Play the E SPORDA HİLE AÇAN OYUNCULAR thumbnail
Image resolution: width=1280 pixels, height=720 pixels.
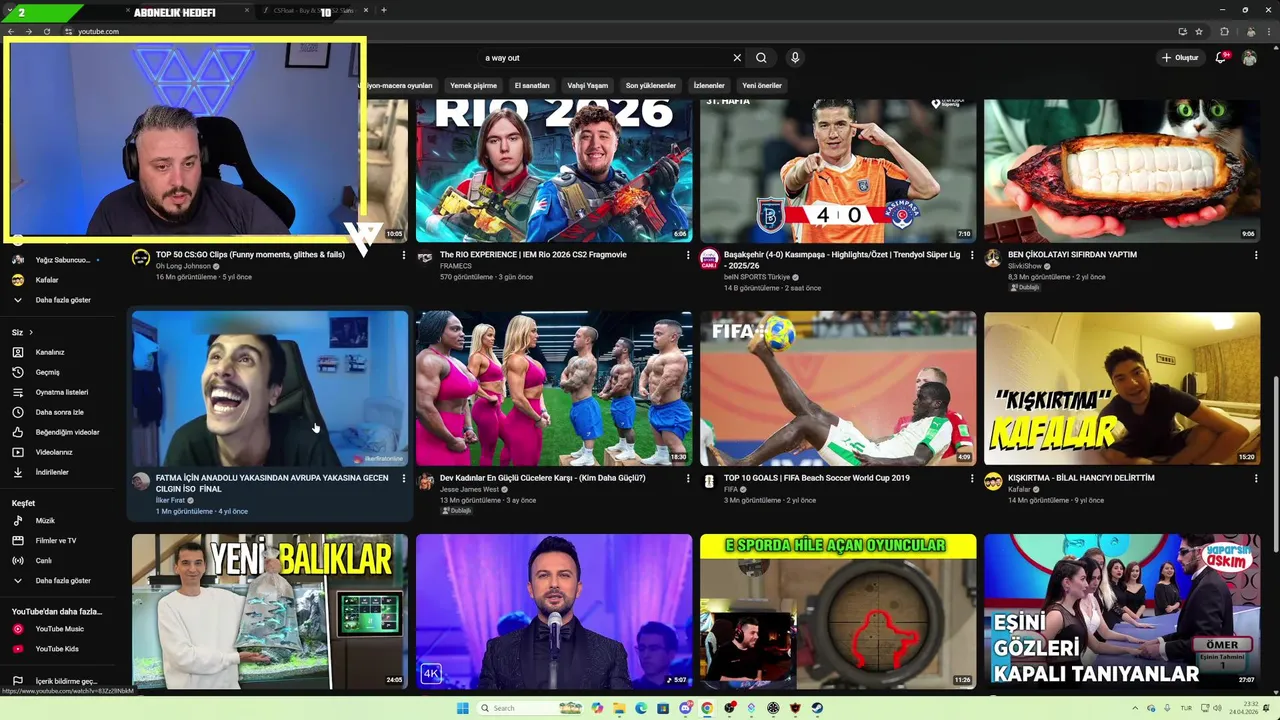pos(838,611)
